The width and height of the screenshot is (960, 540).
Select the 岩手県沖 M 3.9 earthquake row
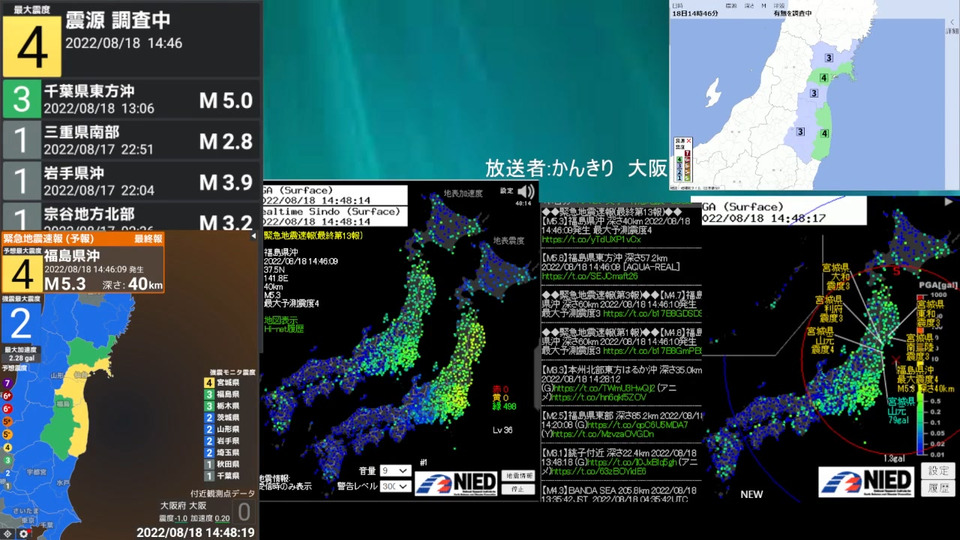(131, 181)
